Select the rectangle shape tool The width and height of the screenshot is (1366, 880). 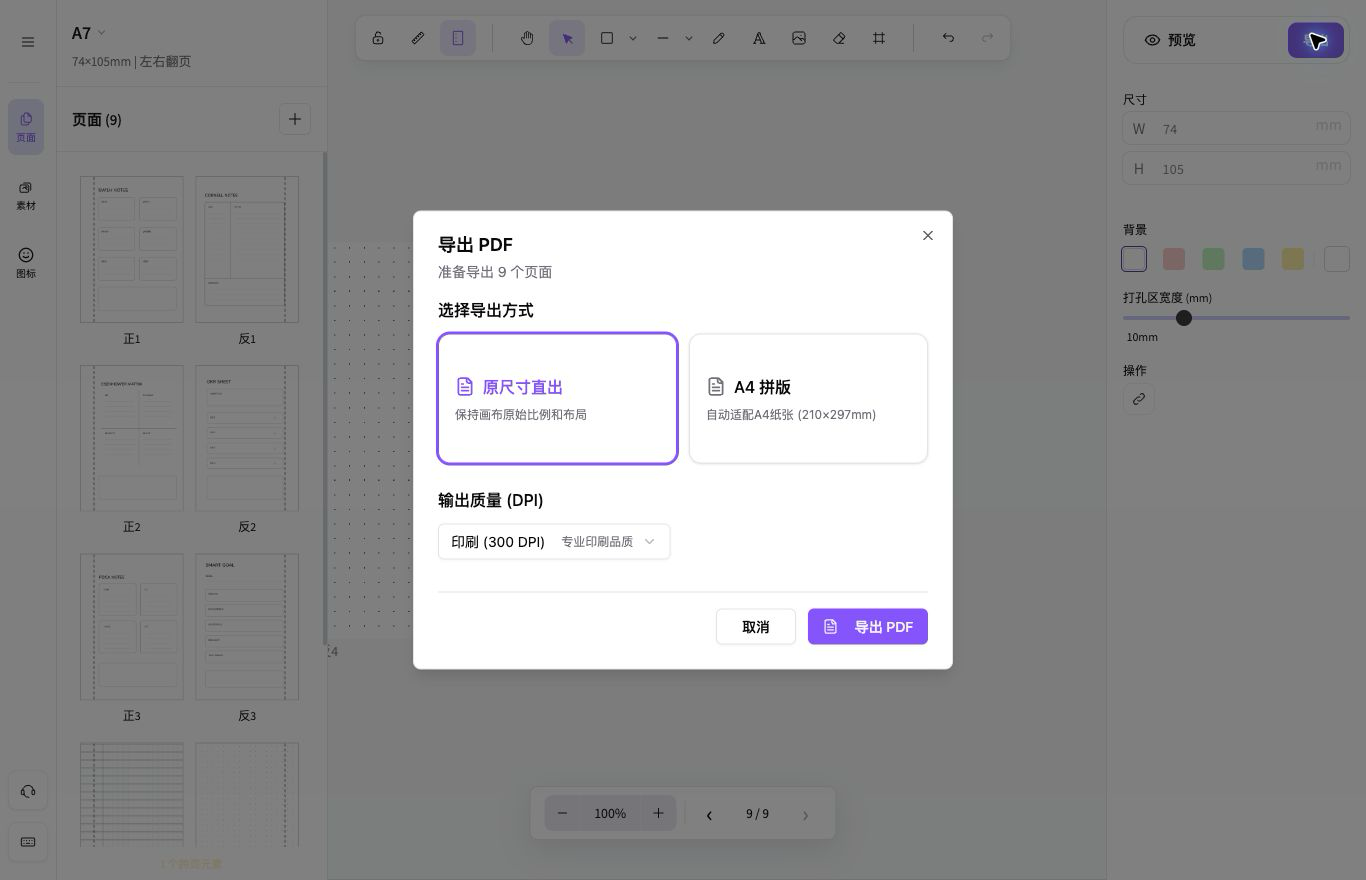coord(607,38)
